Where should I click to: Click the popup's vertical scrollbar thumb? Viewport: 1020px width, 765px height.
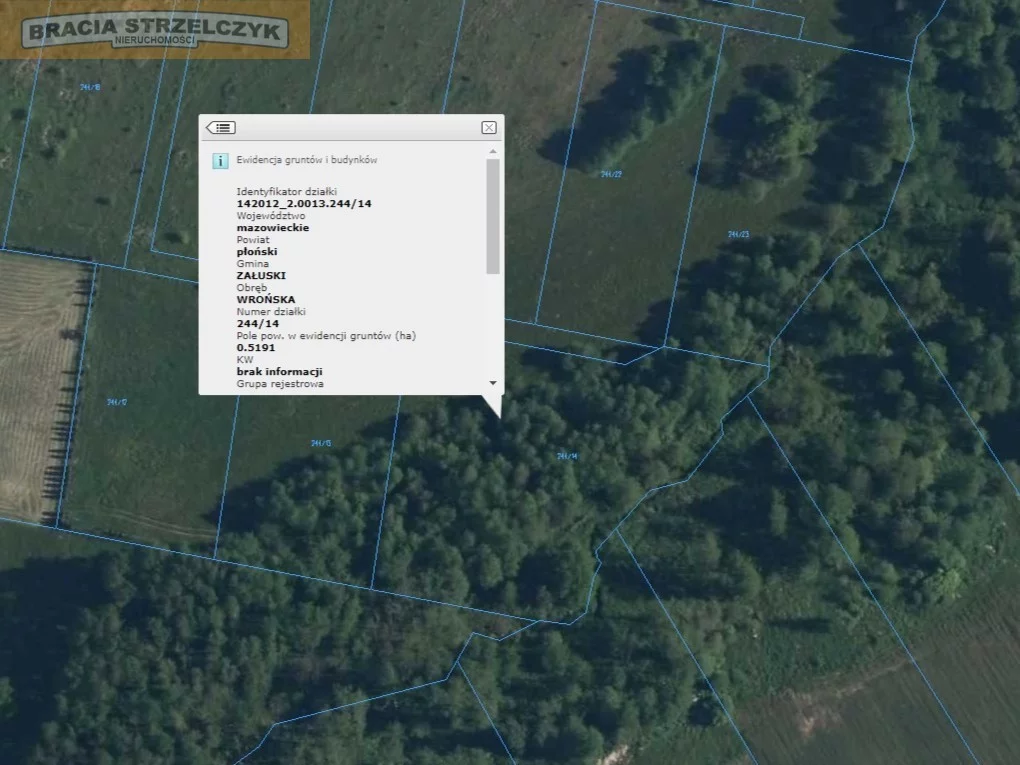(492, 215)
